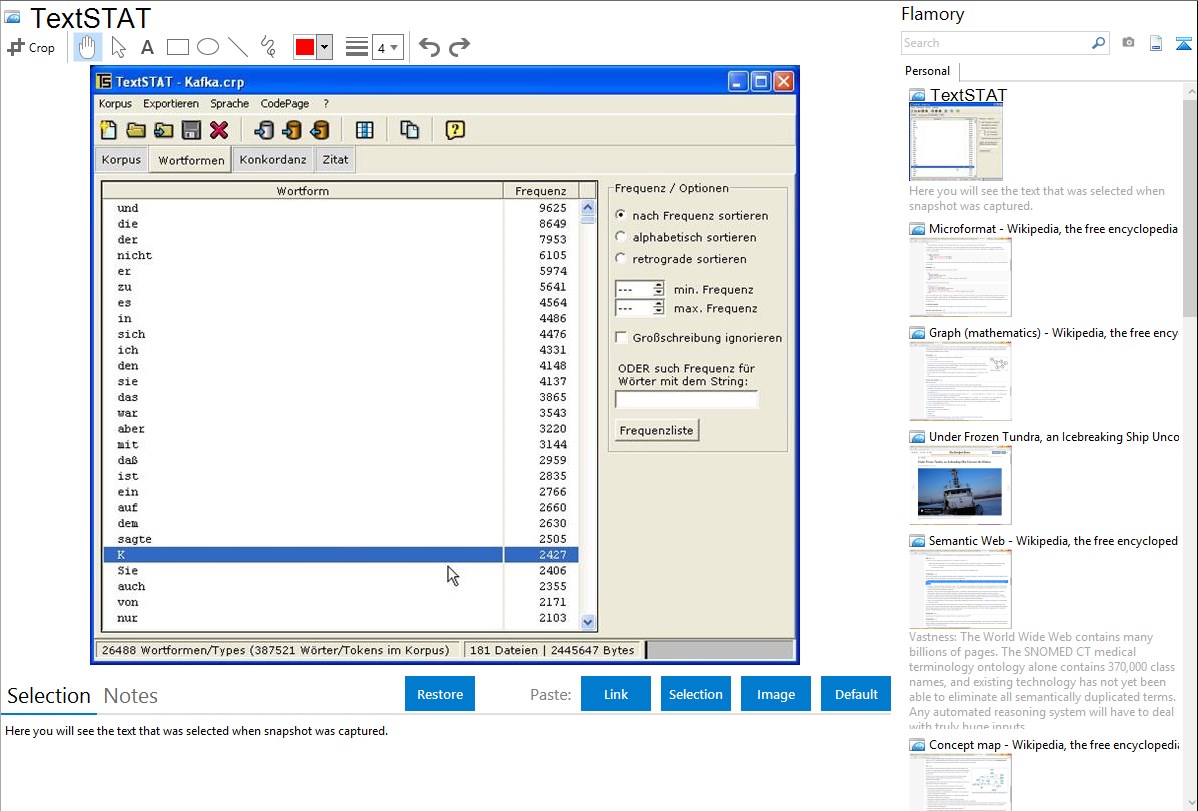This screenshot has width=1198, height=811.
Task: Select the rectangle shape tool
Action: click(178, 47)
